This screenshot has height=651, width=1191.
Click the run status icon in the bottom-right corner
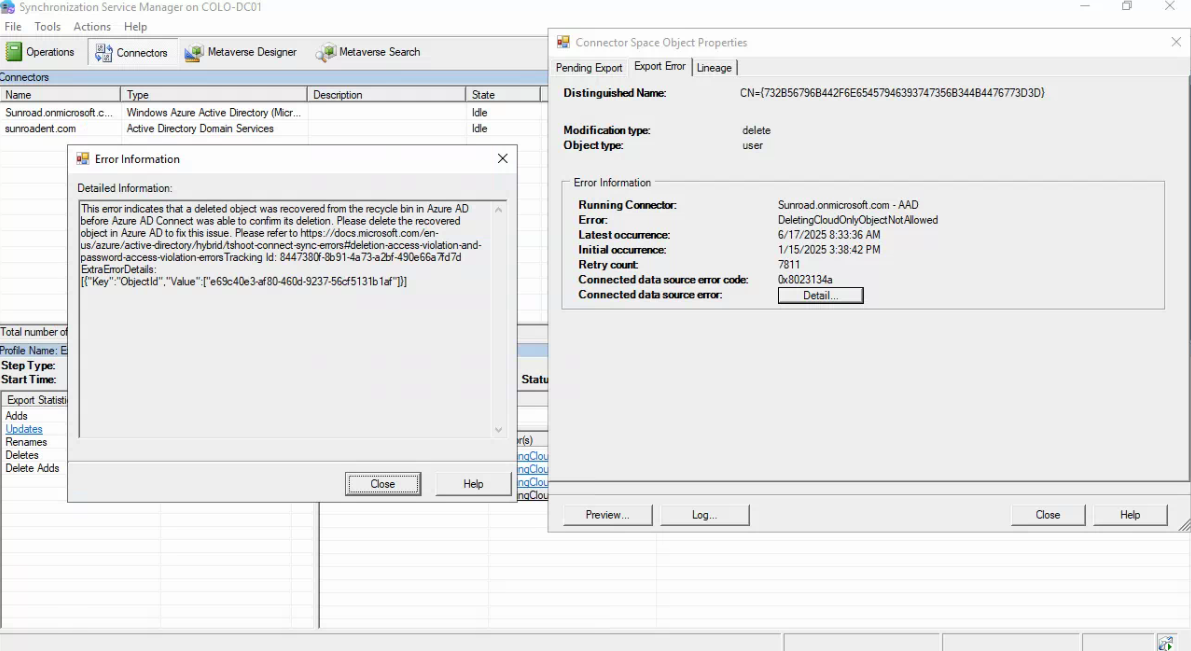coord(1165,641)
